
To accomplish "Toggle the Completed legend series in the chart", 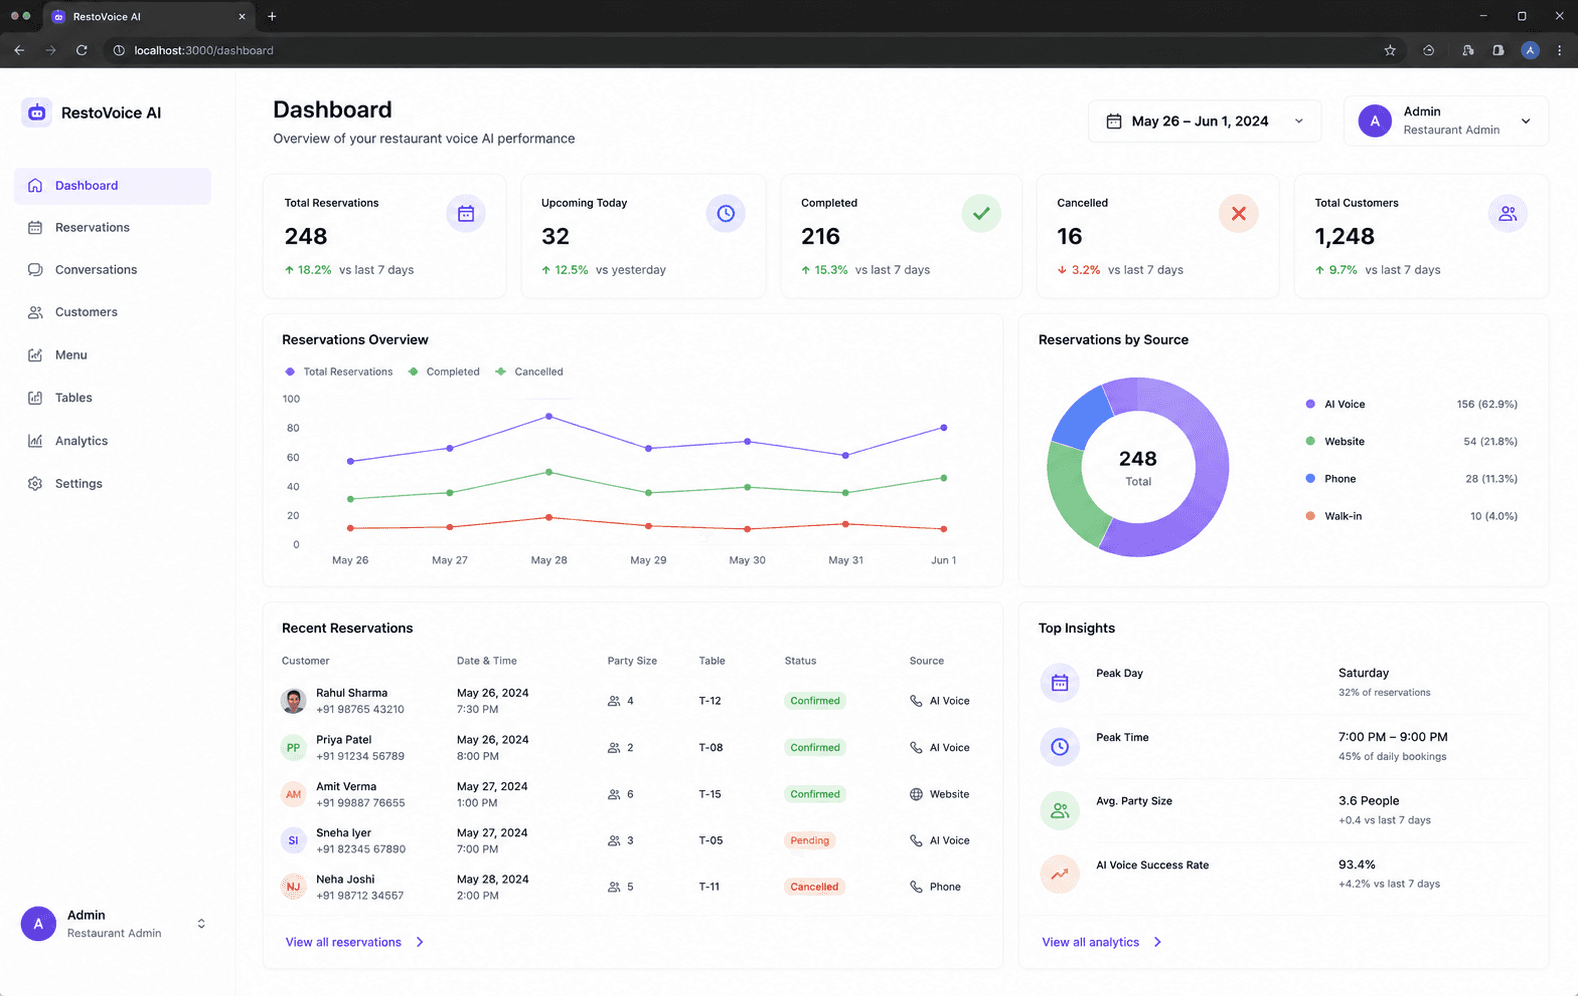I will (444, 372).
